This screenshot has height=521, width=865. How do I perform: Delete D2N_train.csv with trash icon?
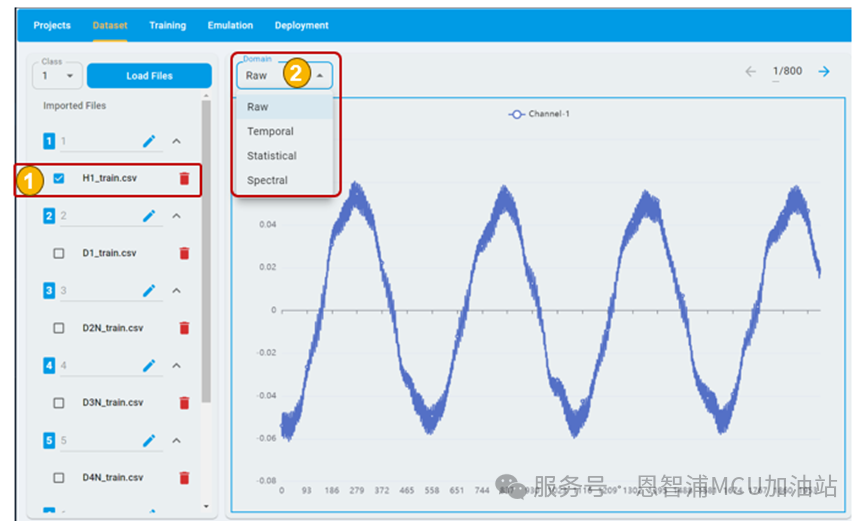pos(184,328)
